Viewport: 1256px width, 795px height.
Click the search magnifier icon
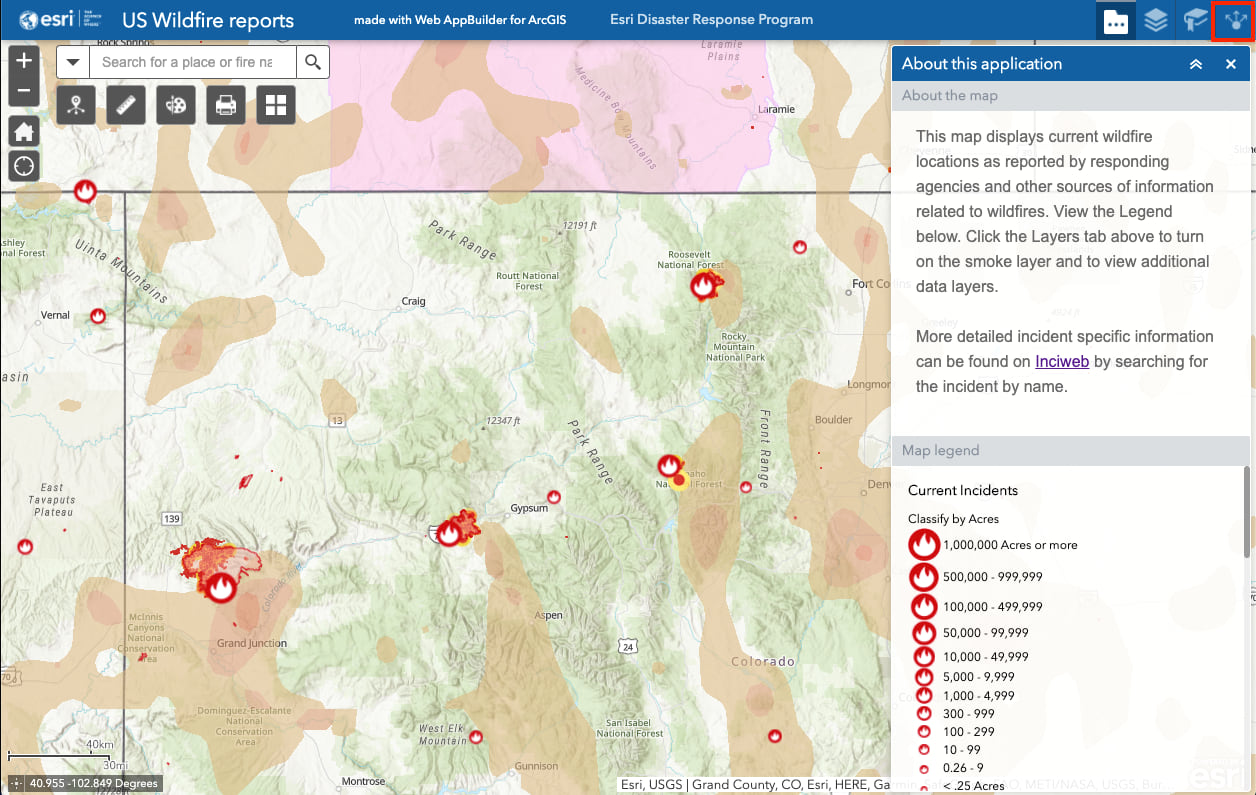coord(313,62)
